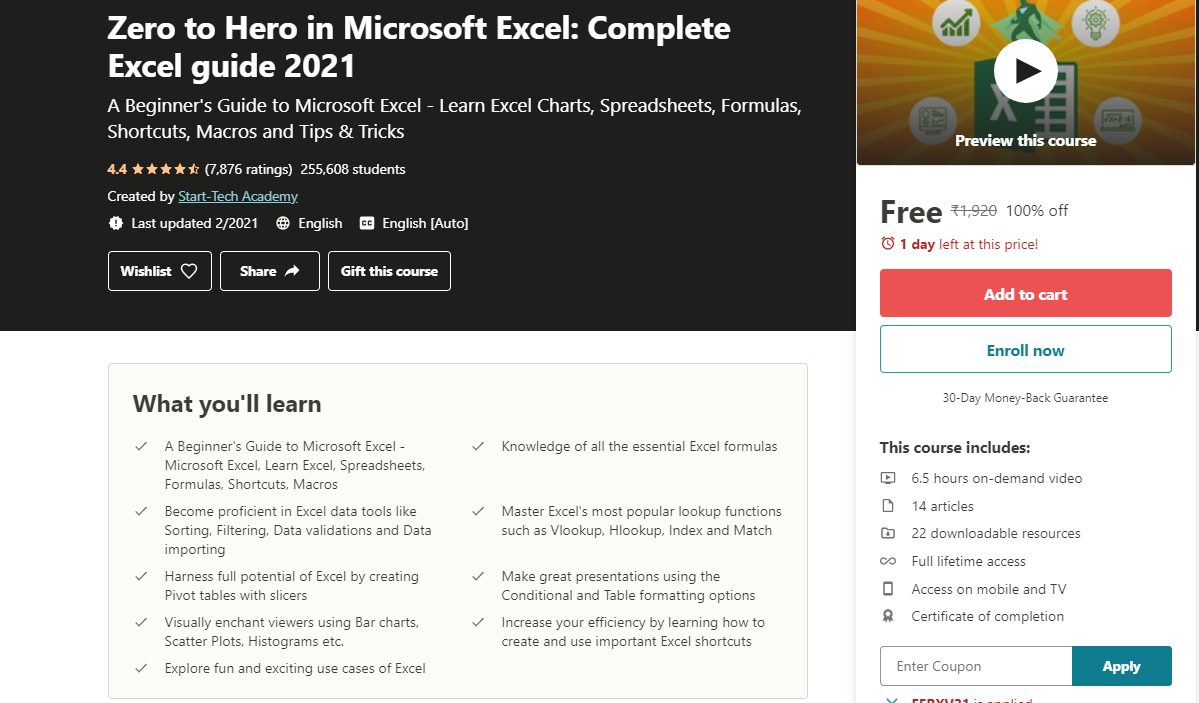Click Master Excel's most popular lookup functions item
The height and width of the screenshot is (703, 1199).
(642, 521)
